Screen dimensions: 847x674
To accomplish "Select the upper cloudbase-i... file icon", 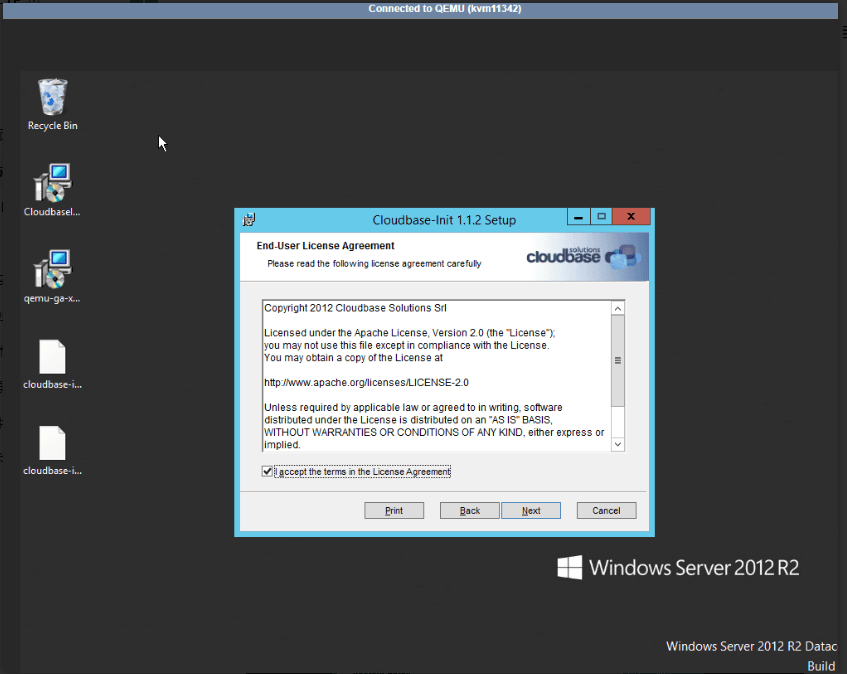I will tap(52, 364).
